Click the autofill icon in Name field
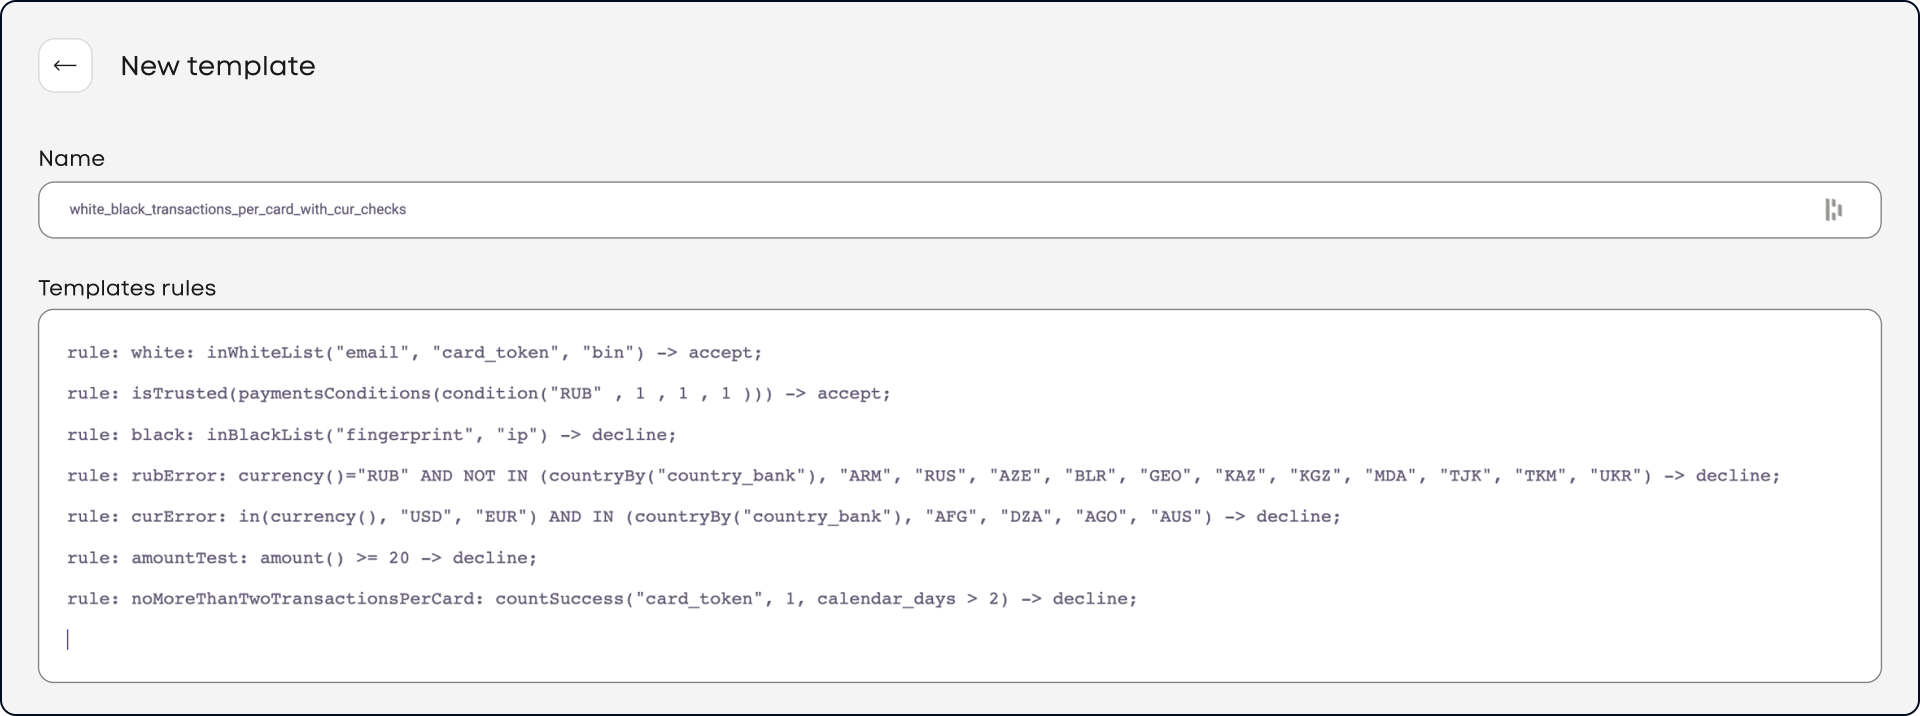1920x716 pixels. coord(1833,210)
